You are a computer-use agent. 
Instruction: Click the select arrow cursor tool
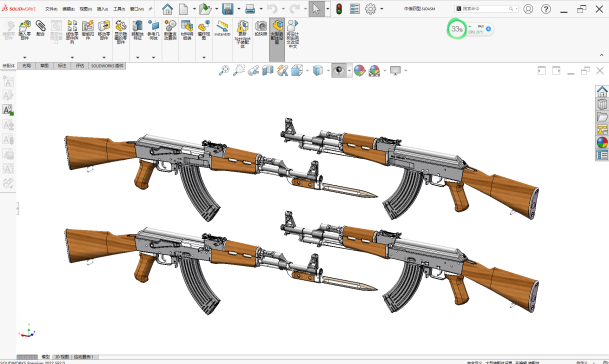pos(316,9)
